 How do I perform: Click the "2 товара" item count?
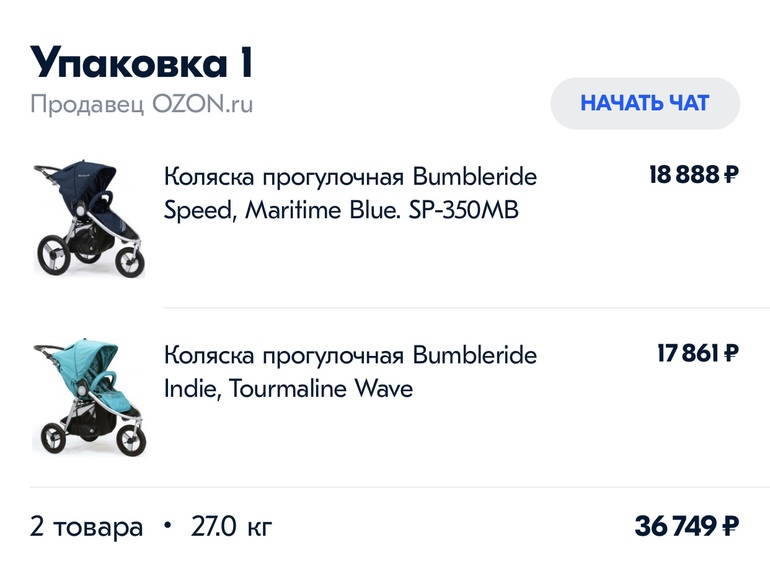[x=86, y=527]
